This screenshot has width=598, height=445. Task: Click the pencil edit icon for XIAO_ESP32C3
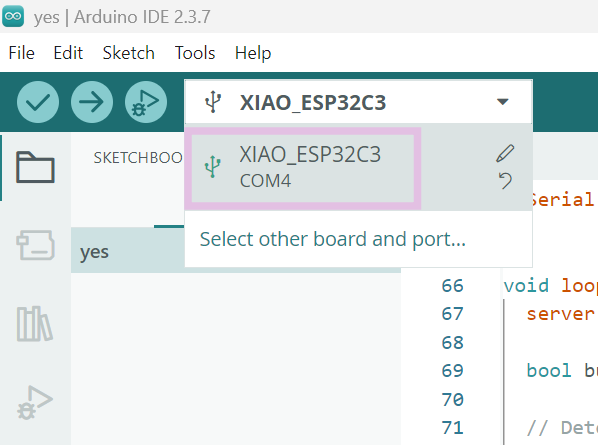[505, 153]
